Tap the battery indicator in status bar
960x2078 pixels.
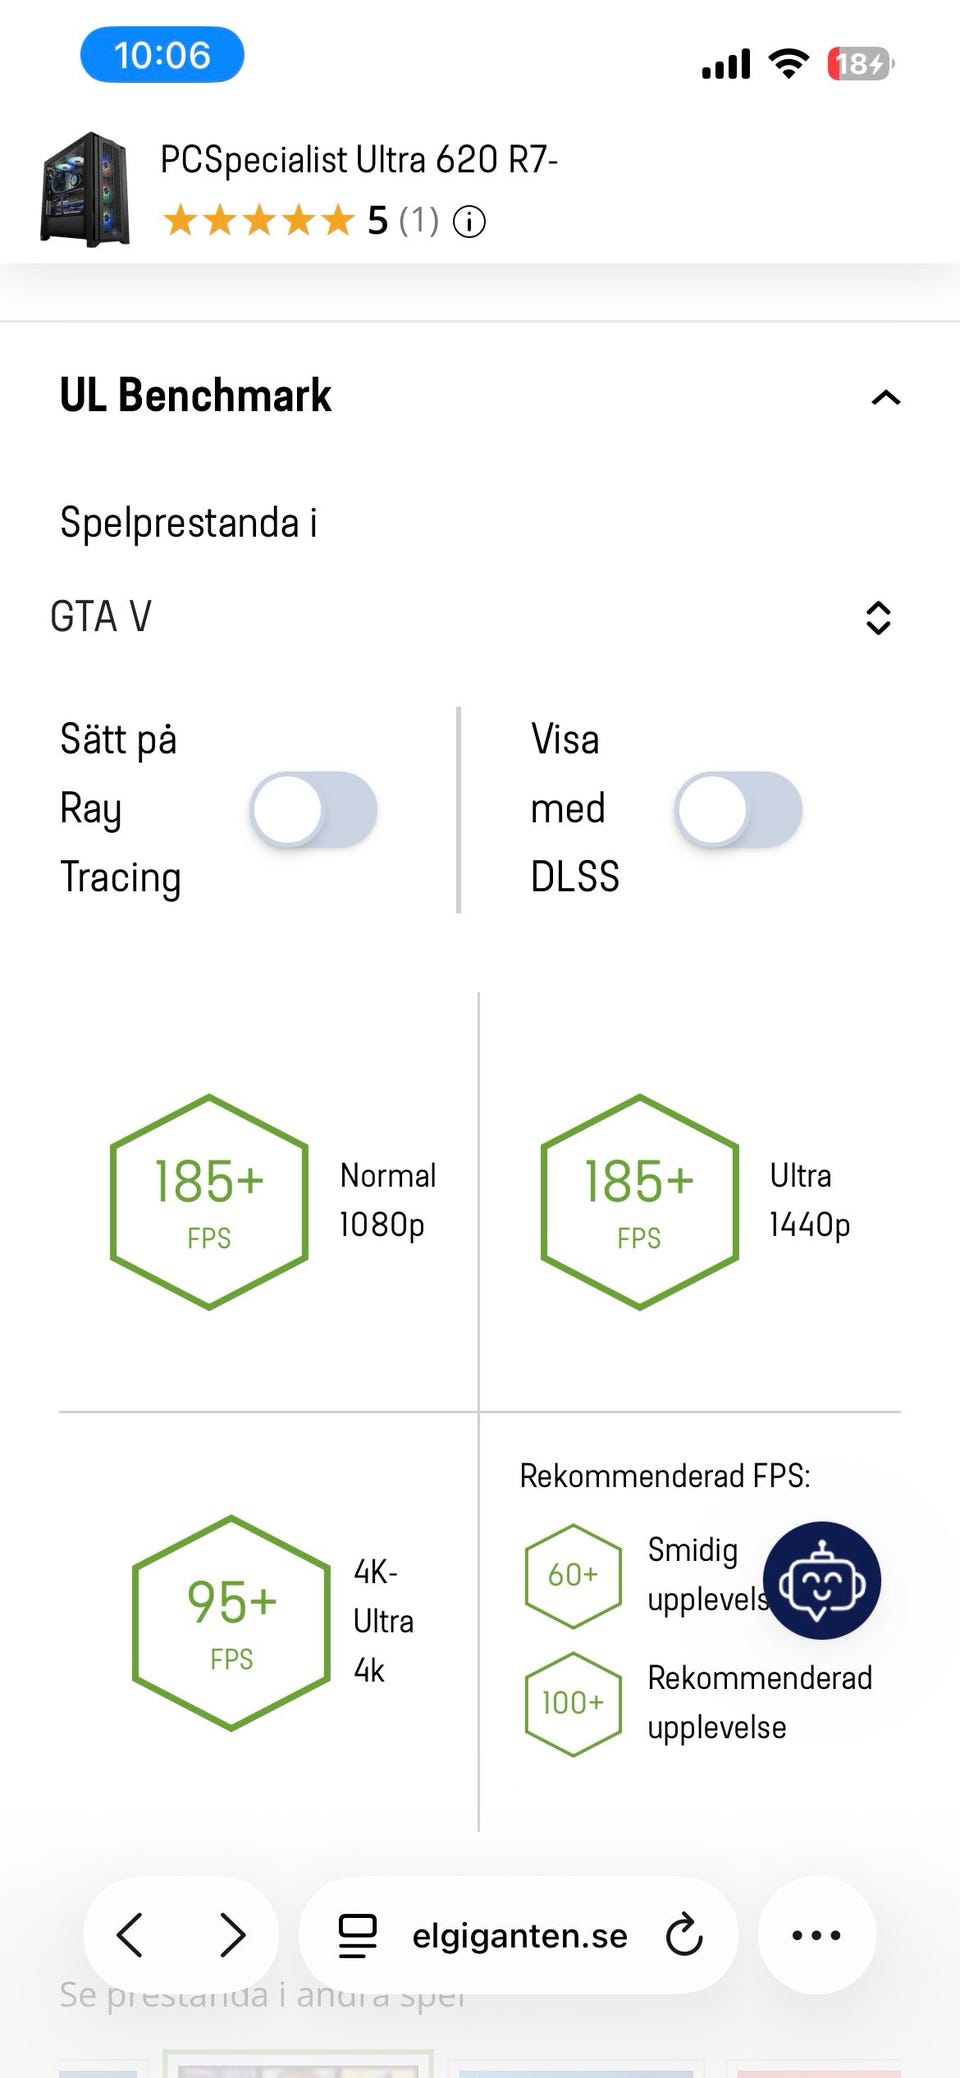pos(859,64)
